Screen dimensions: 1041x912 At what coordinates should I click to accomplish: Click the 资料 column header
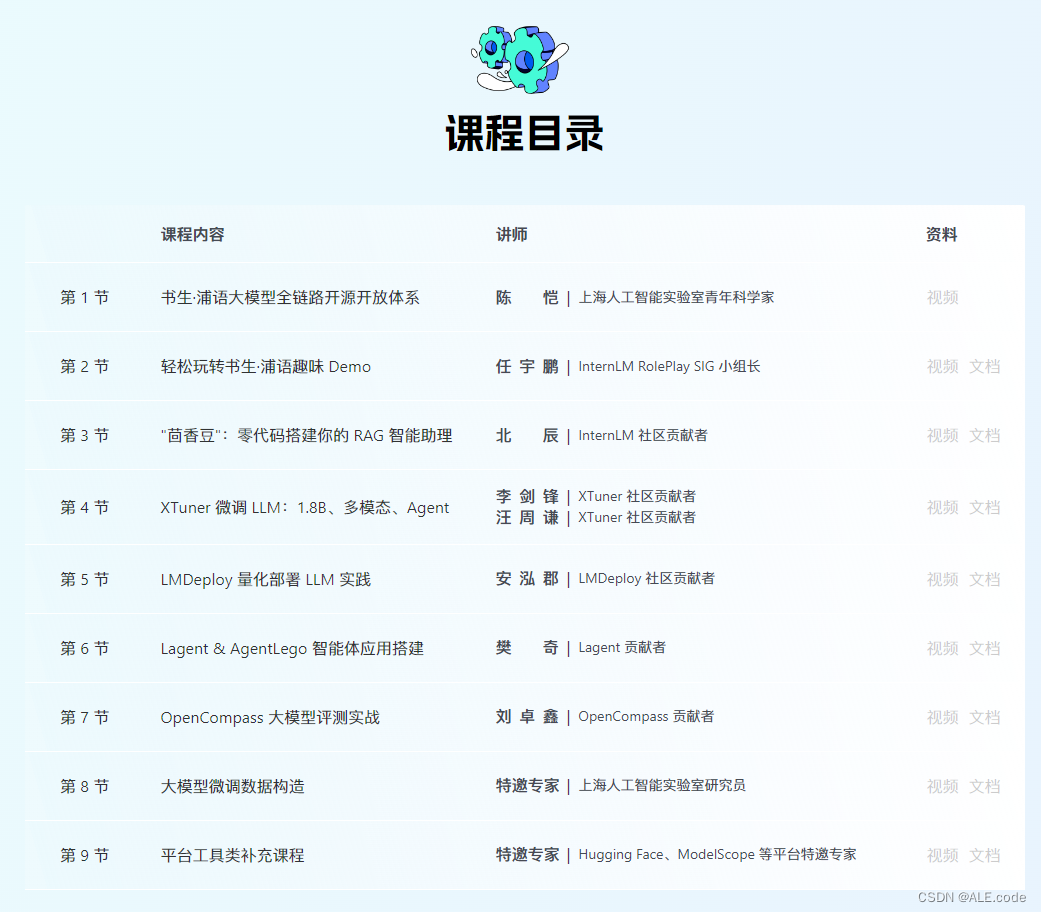click(941, 234)
